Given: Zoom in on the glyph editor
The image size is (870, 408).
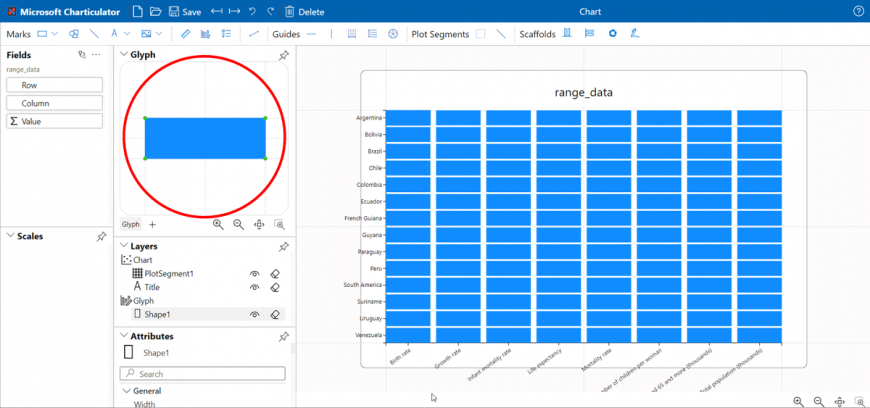Looking at the screenshot, I should tap(218, 224).
